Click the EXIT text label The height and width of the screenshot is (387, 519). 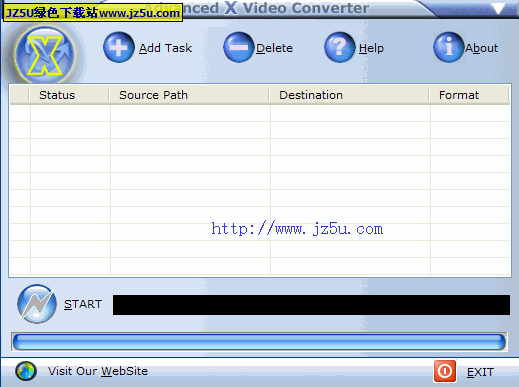click(480, 372)
